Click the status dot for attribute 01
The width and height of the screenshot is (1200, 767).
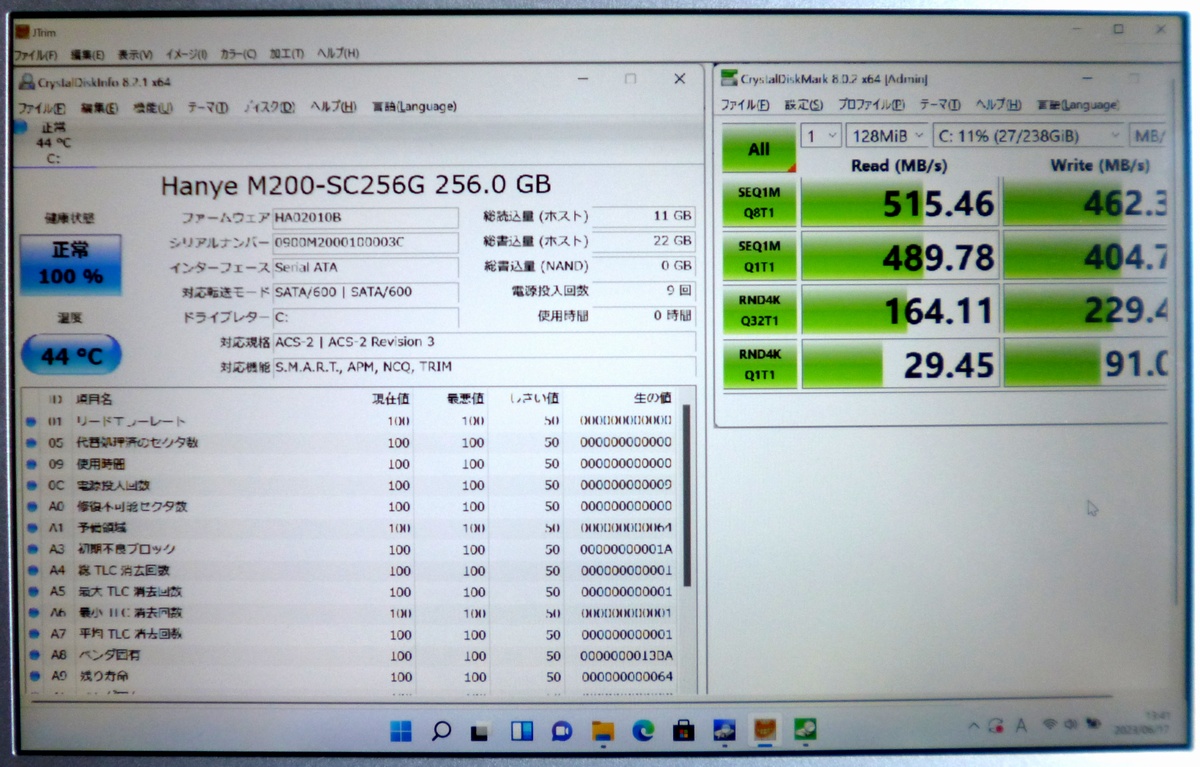(33, 421)
